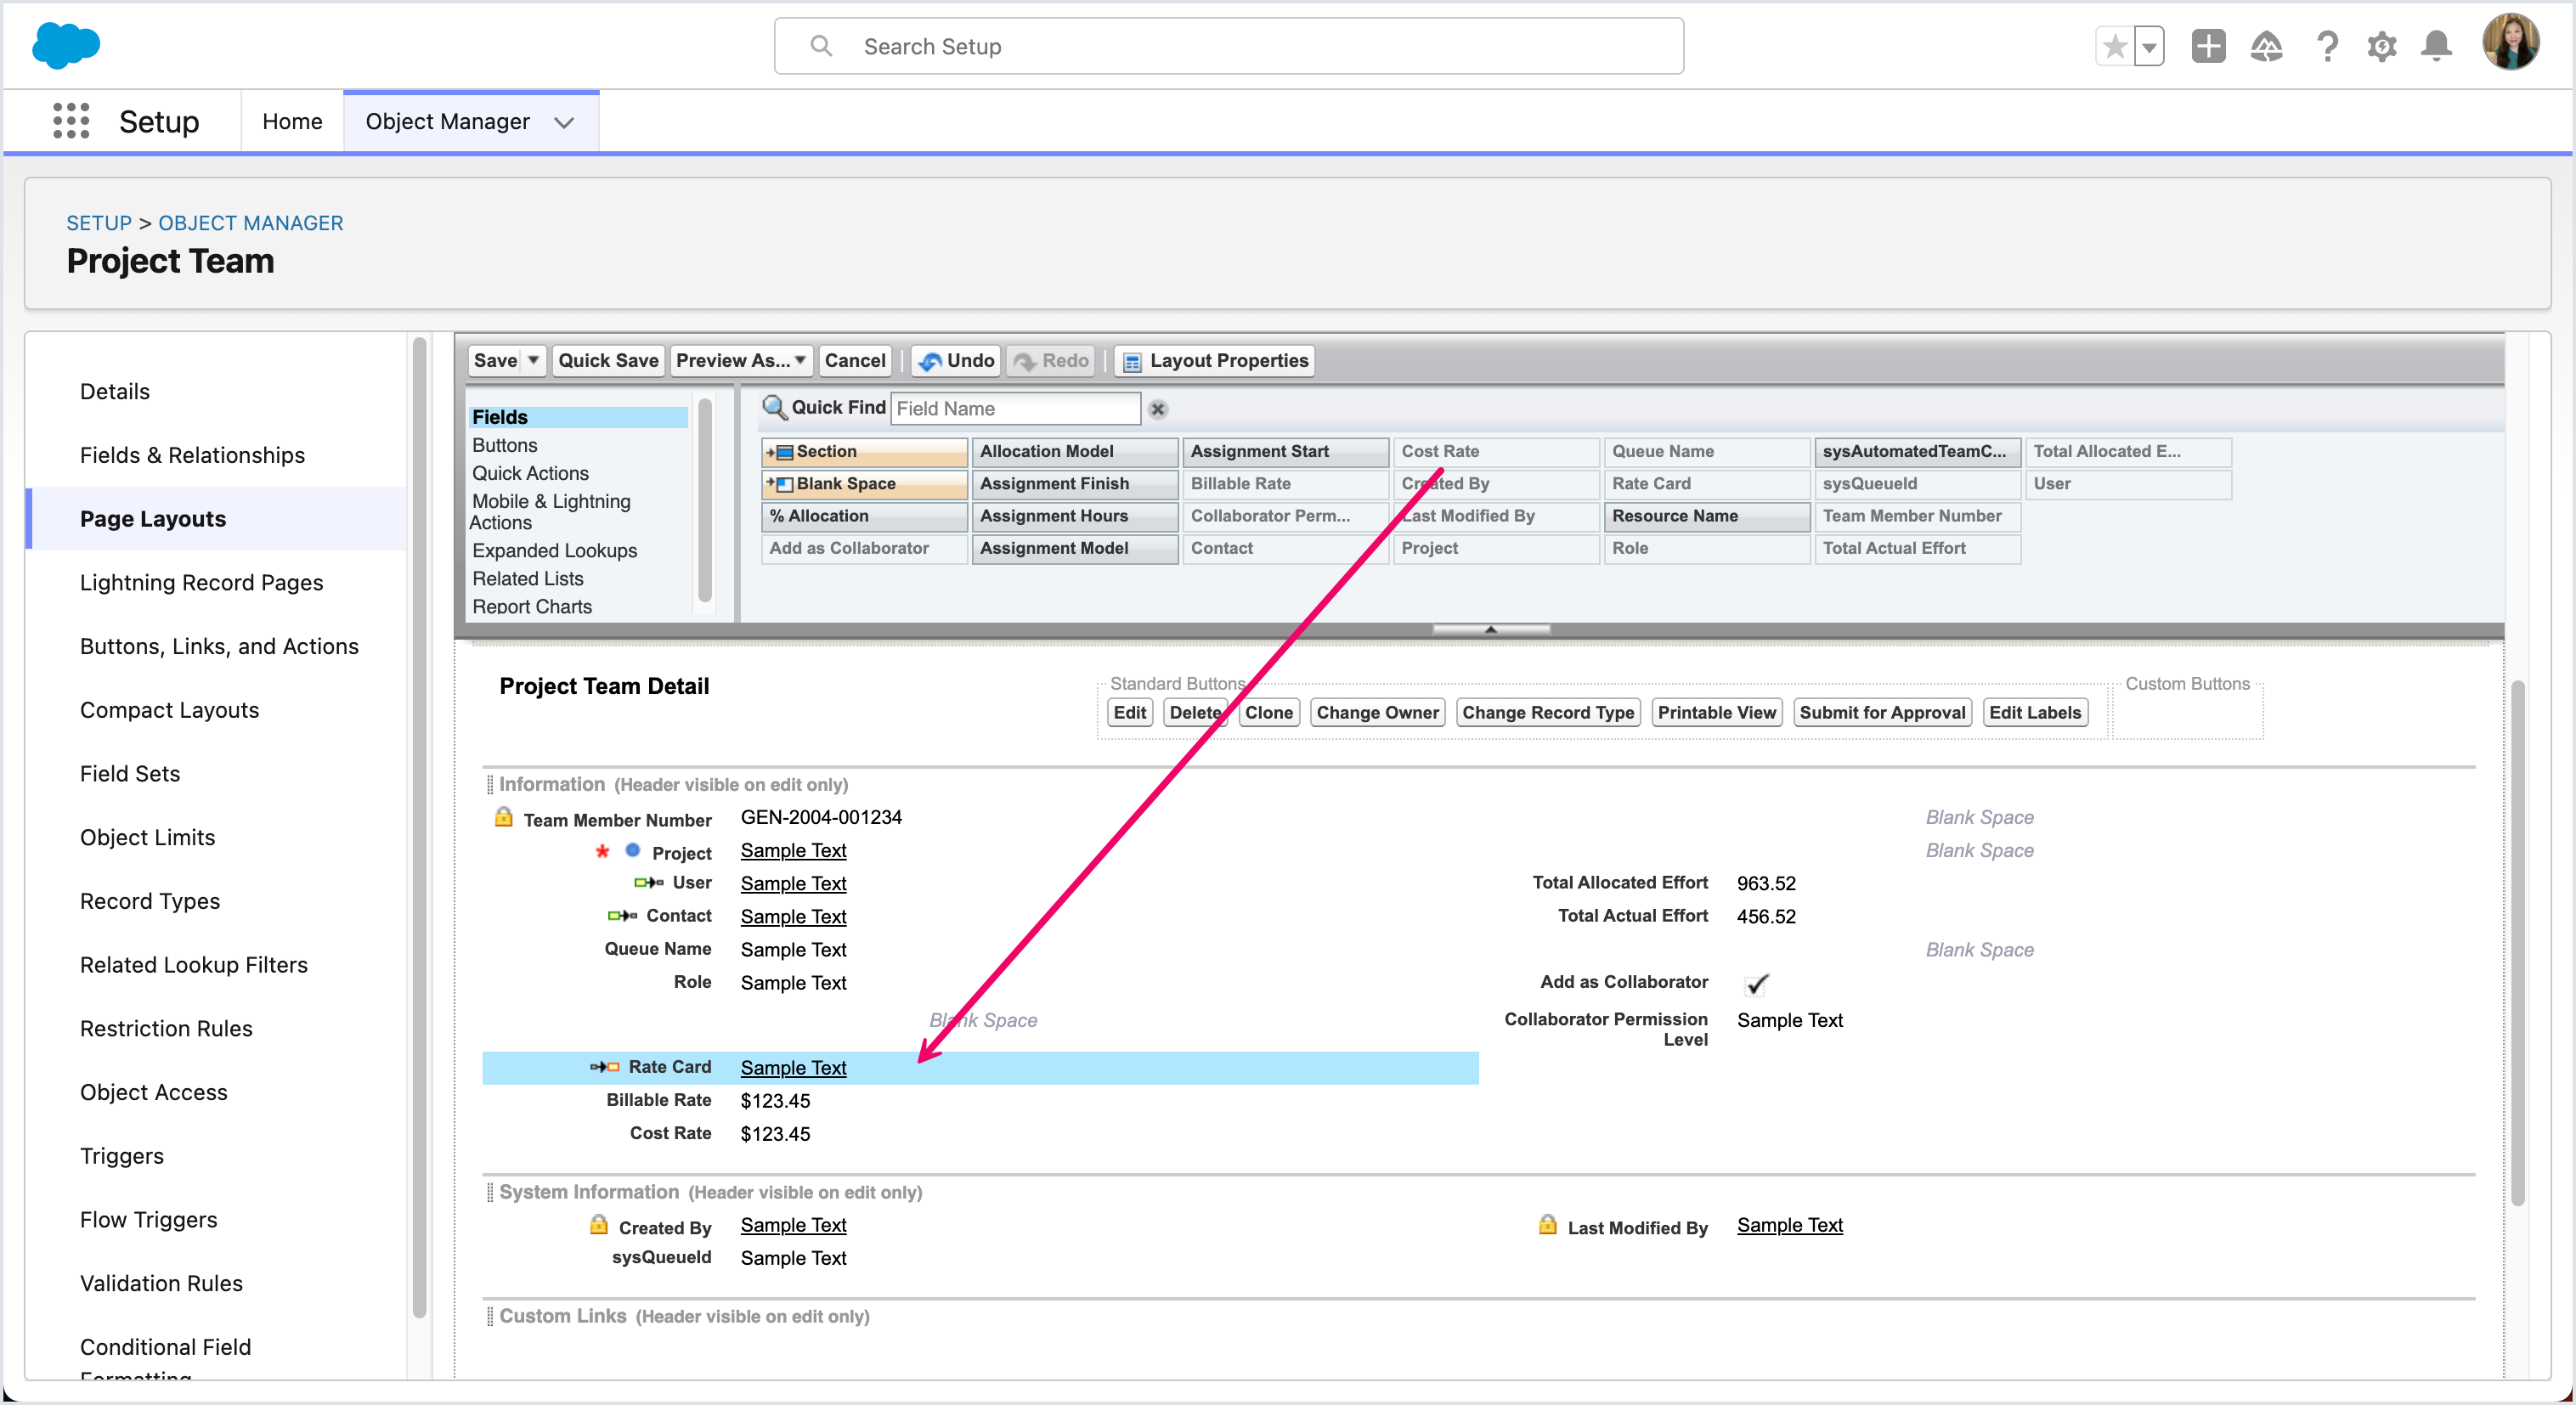
Task: Select Buttons in the palette category list
Action: 504,445
